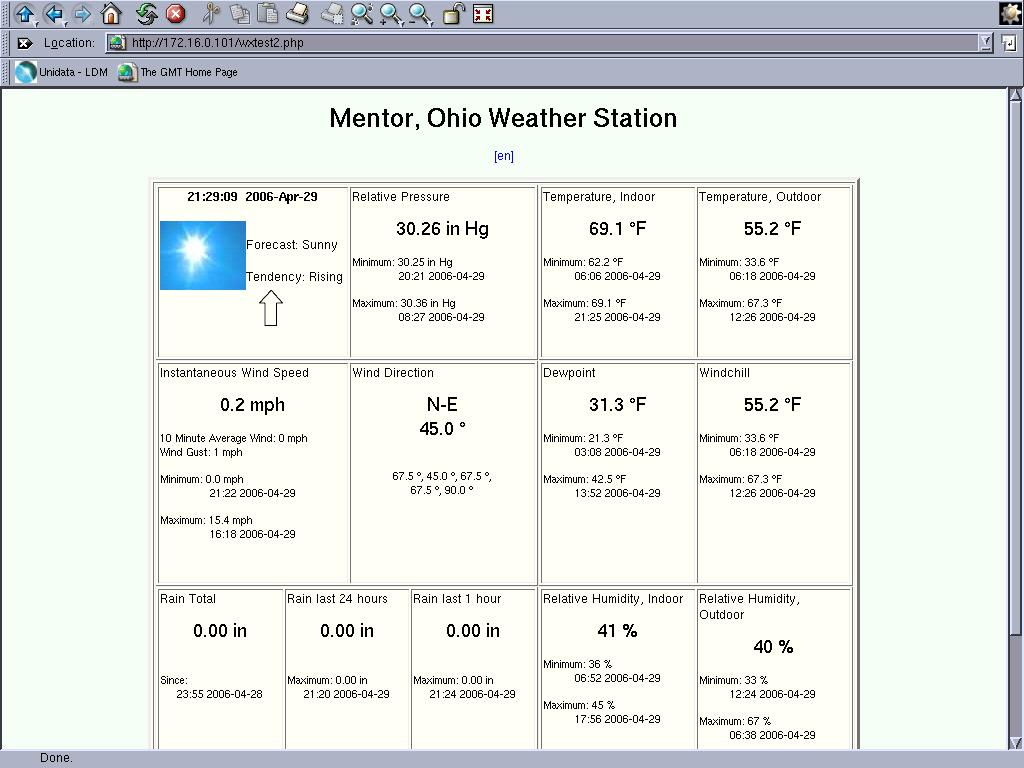Zoom in with the plus magnifier

pyautogui.click(x=391, y=14)
